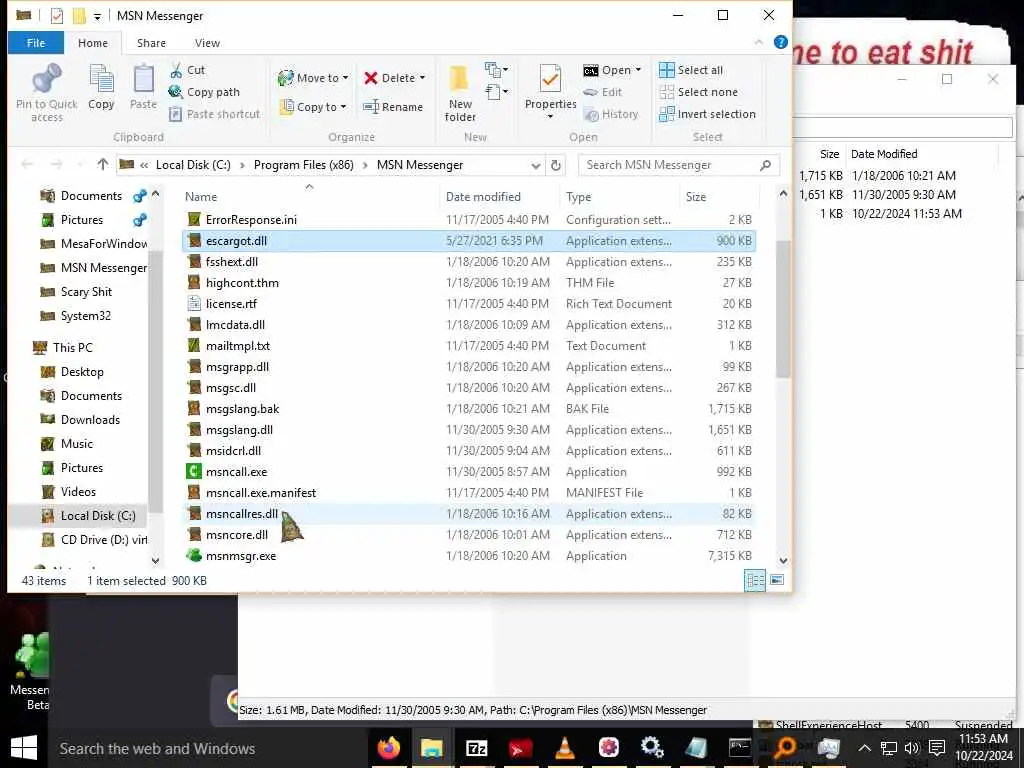Click the Windows Start button
Screen dimensions: 1024x768
24,748
